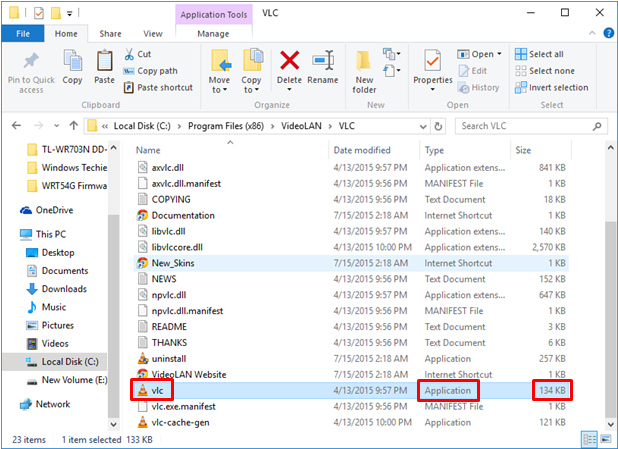Switch to details view icon
618x449 pixels.
tap(589, 439)
